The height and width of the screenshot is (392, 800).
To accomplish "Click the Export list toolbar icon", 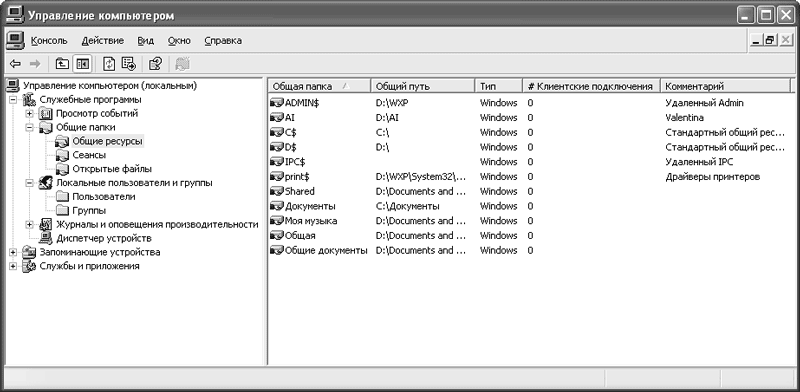I will click(129, 64).
